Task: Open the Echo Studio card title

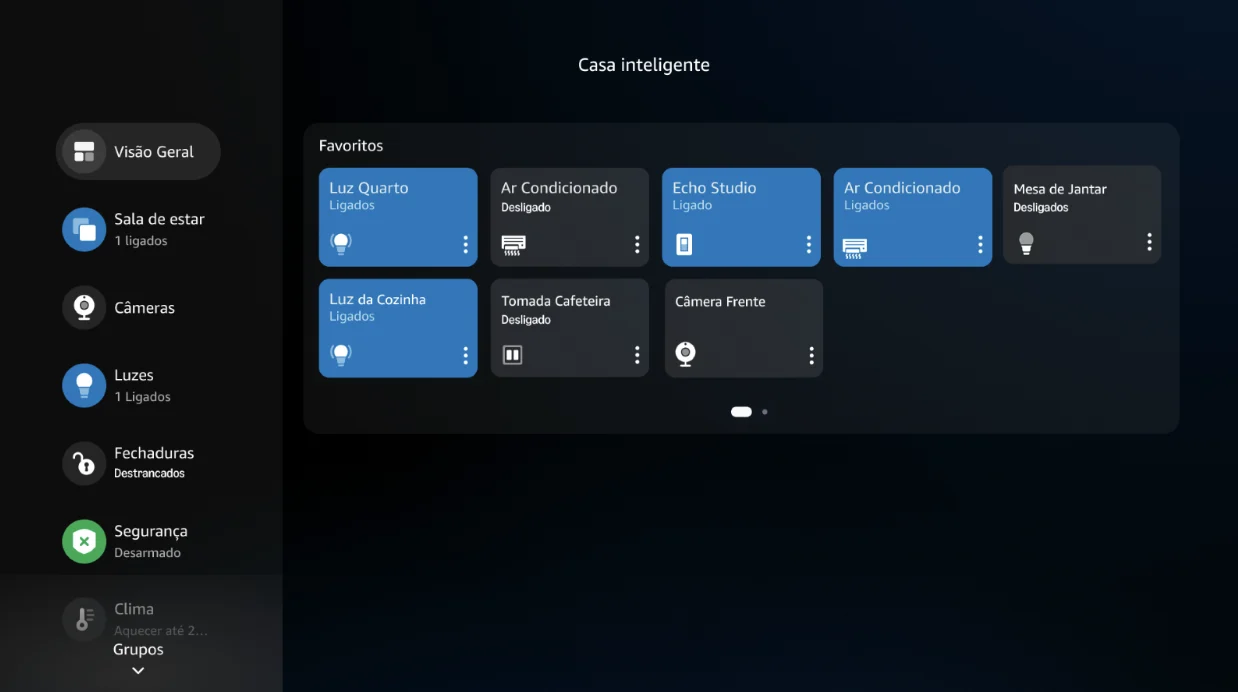Action: click(x=714, y=188)
